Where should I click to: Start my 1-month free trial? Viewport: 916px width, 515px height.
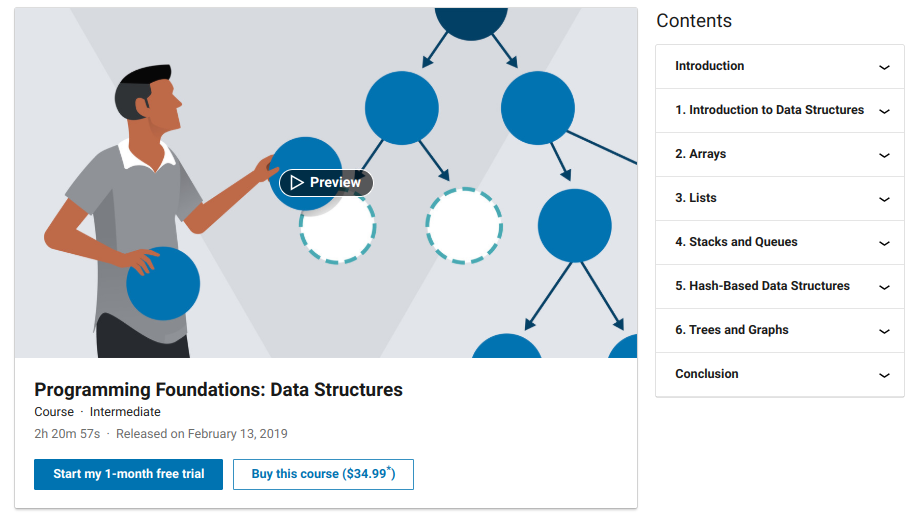129,474
